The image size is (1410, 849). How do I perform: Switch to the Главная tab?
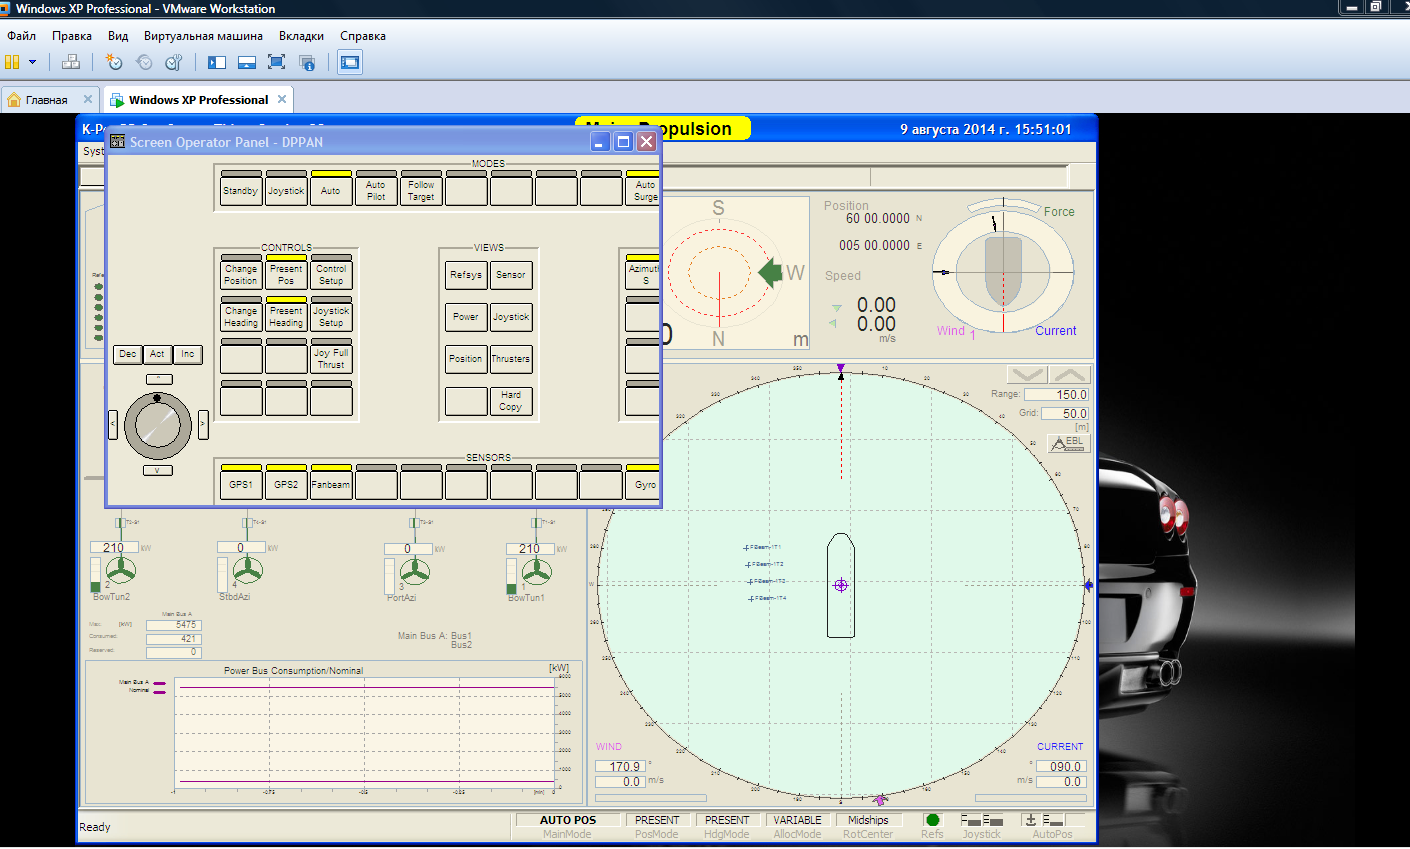(46, 100)
